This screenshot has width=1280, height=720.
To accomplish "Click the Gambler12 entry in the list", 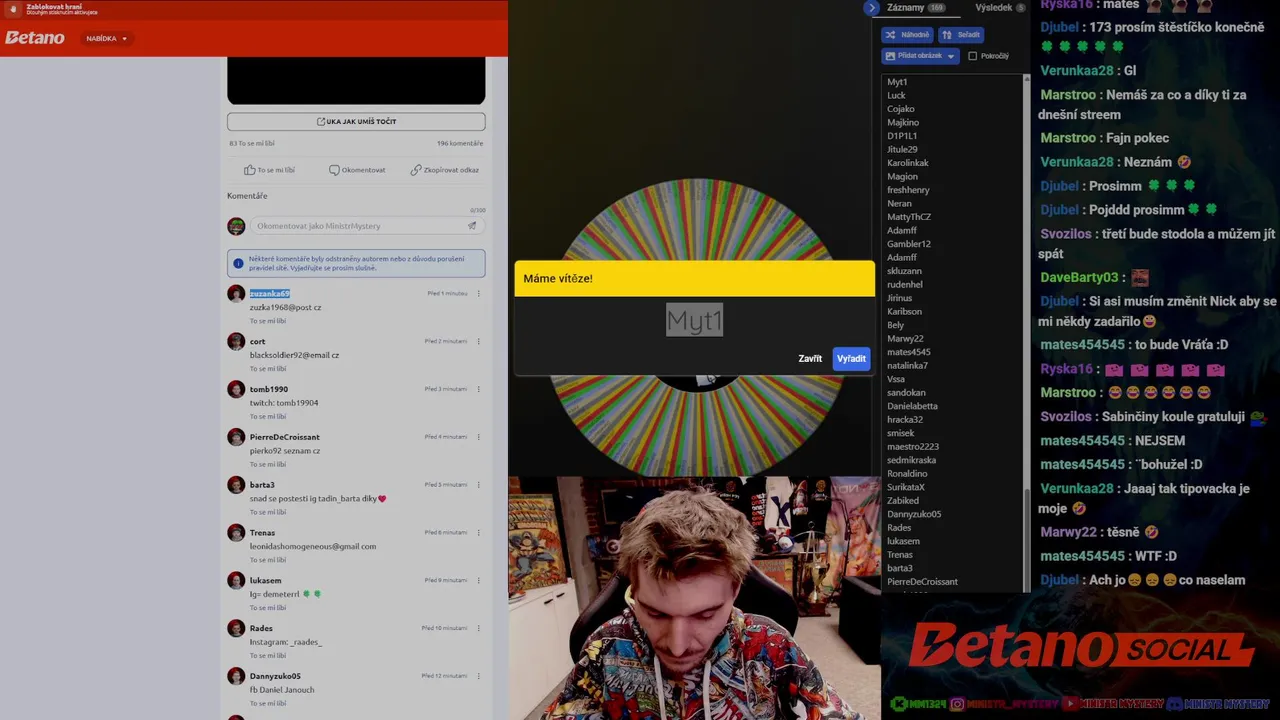I will tap(909, 244).
